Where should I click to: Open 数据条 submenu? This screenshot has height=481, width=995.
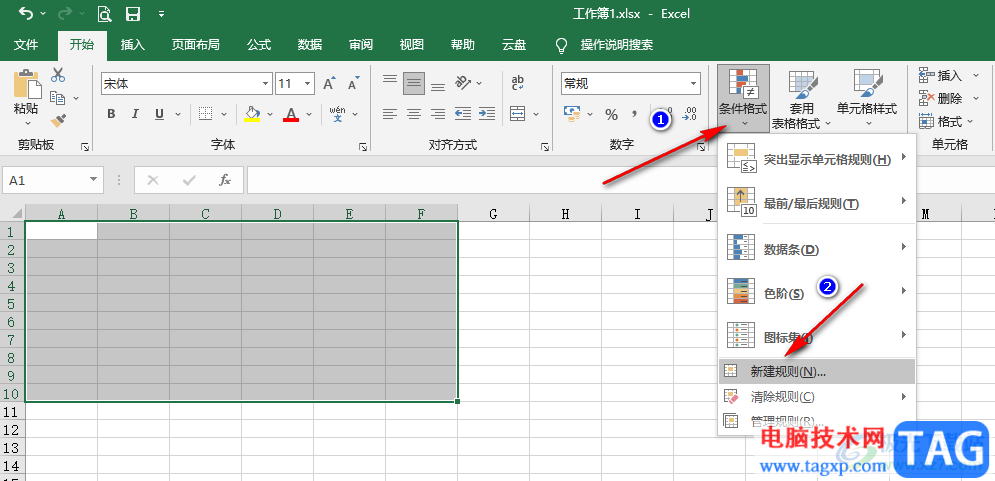tap(817, 249)
